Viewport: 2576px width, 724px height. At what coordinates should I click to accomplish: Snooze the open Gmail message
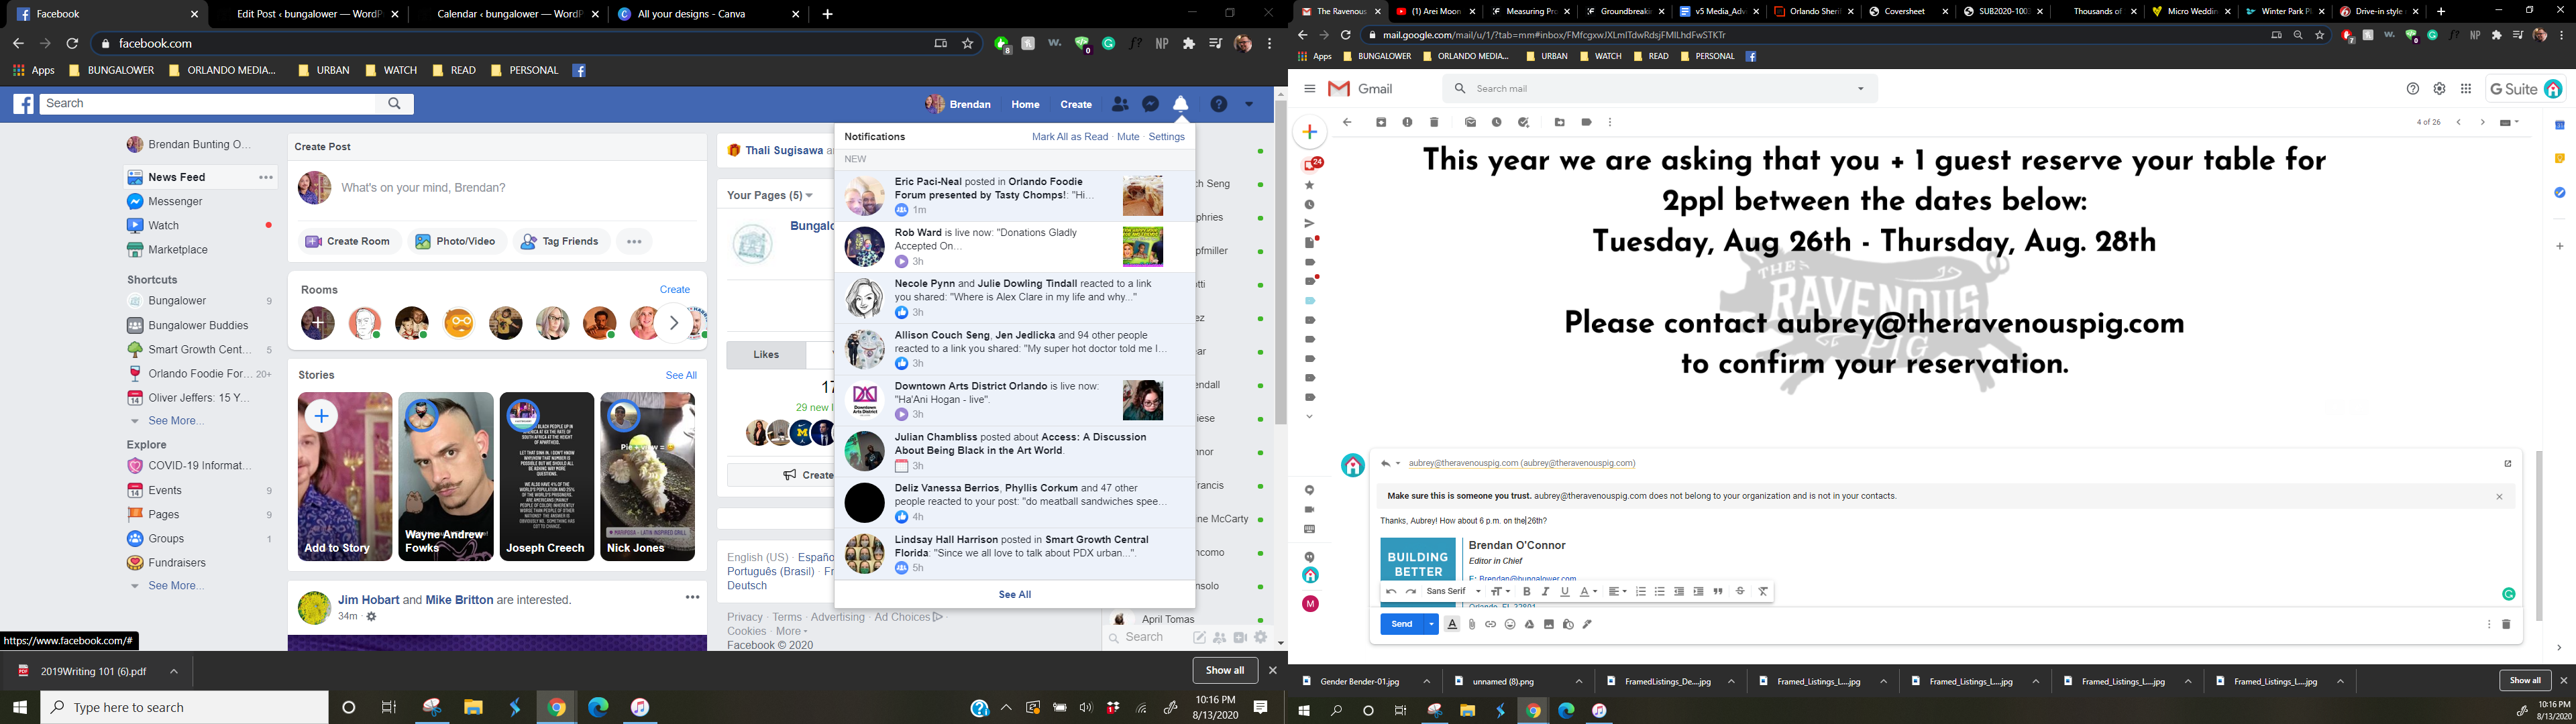pos(1497,123)
